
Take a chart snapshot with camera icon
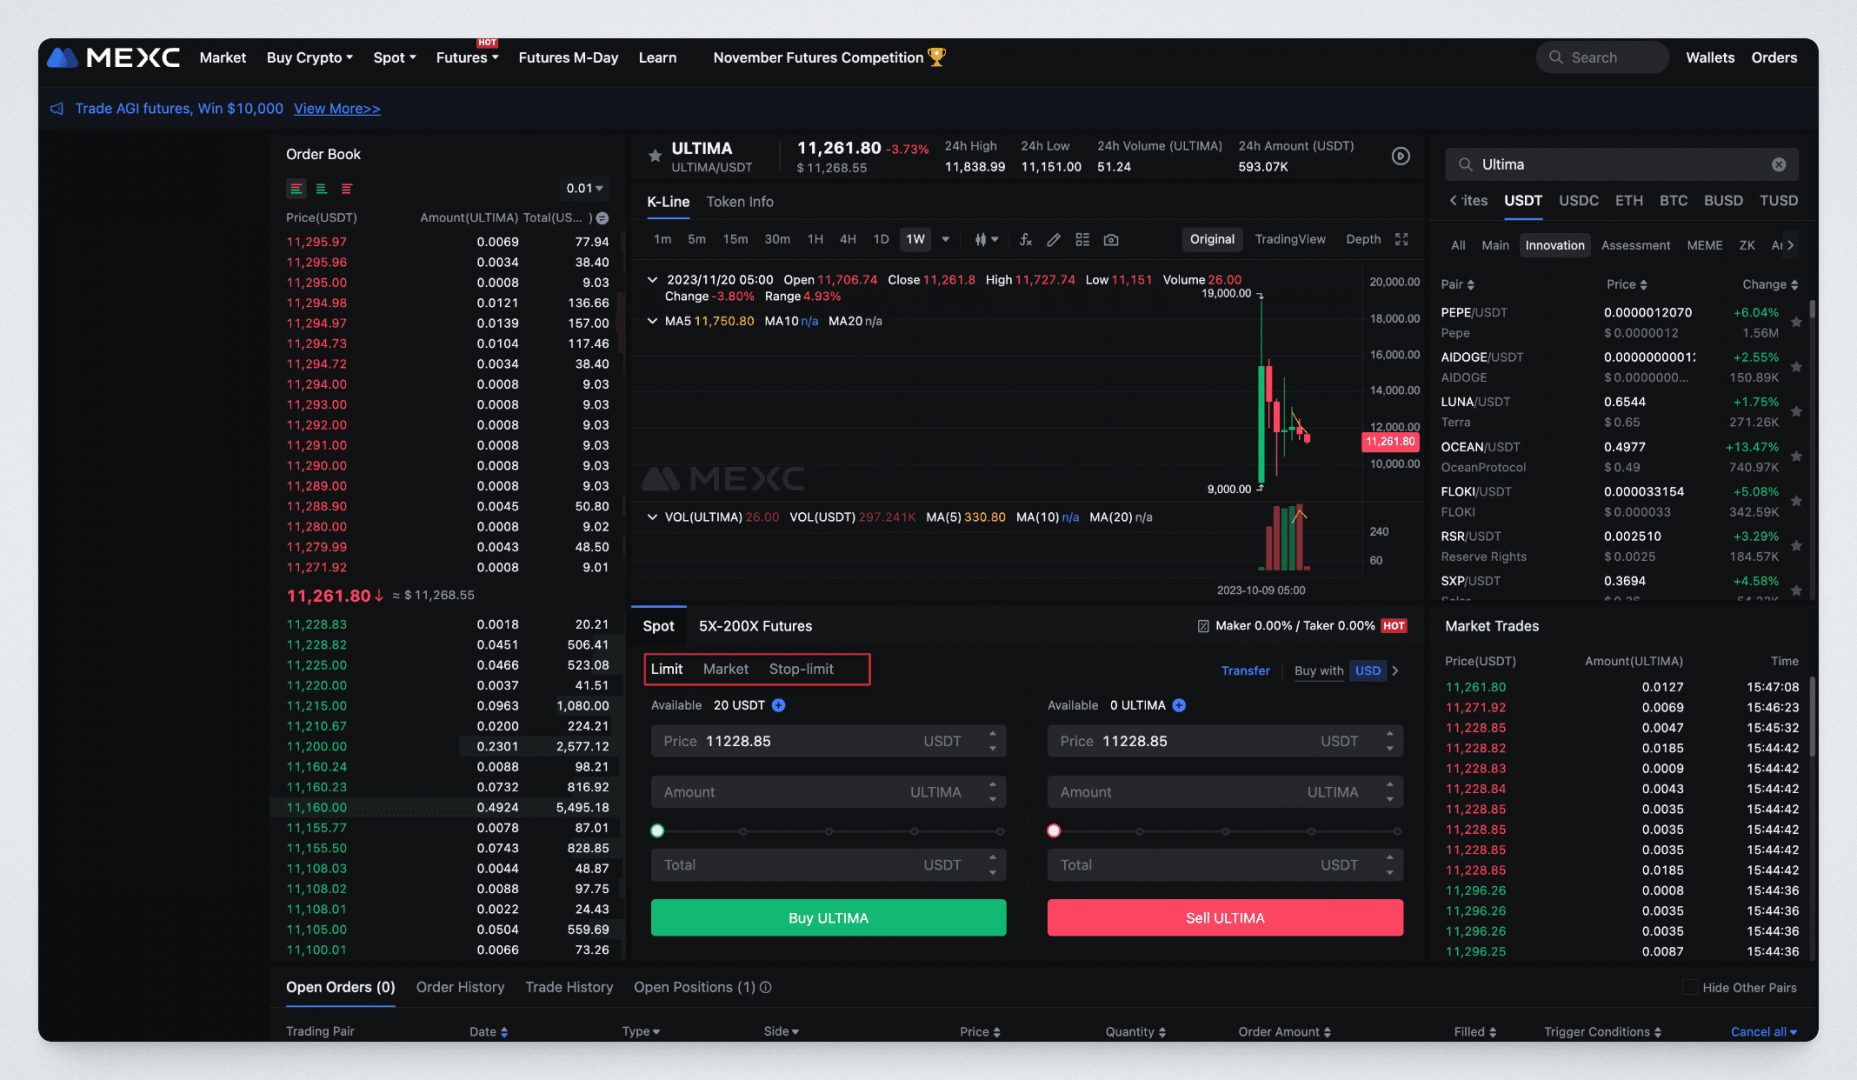pos(1111,240)
